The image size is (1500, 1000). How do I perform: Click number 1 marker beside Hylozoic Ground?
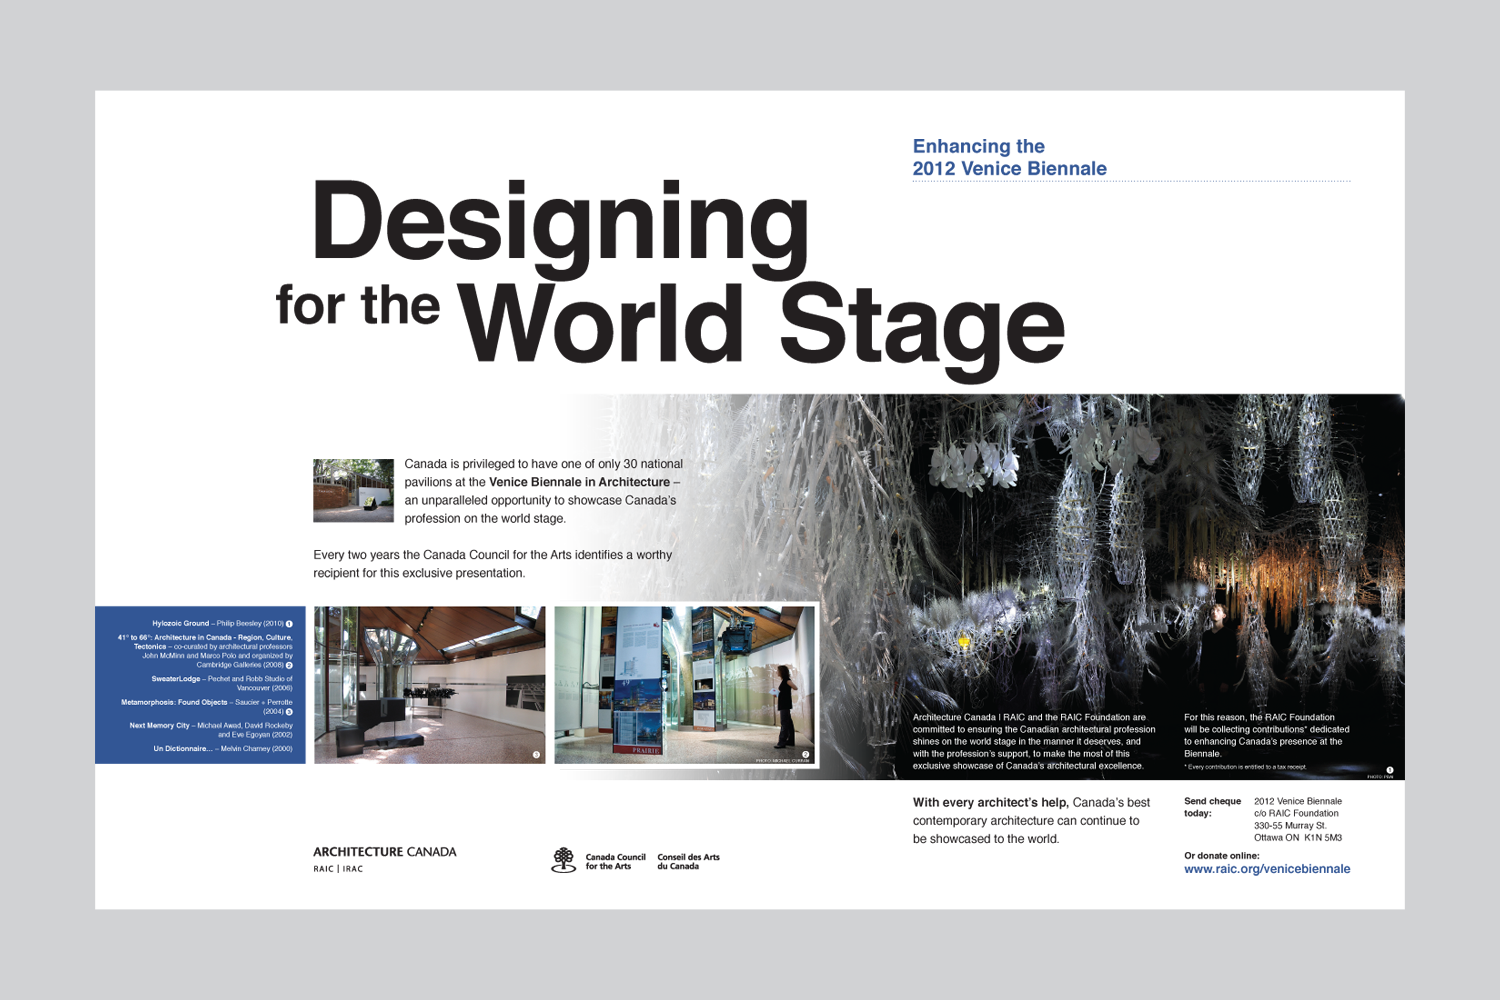click(289, 624)
